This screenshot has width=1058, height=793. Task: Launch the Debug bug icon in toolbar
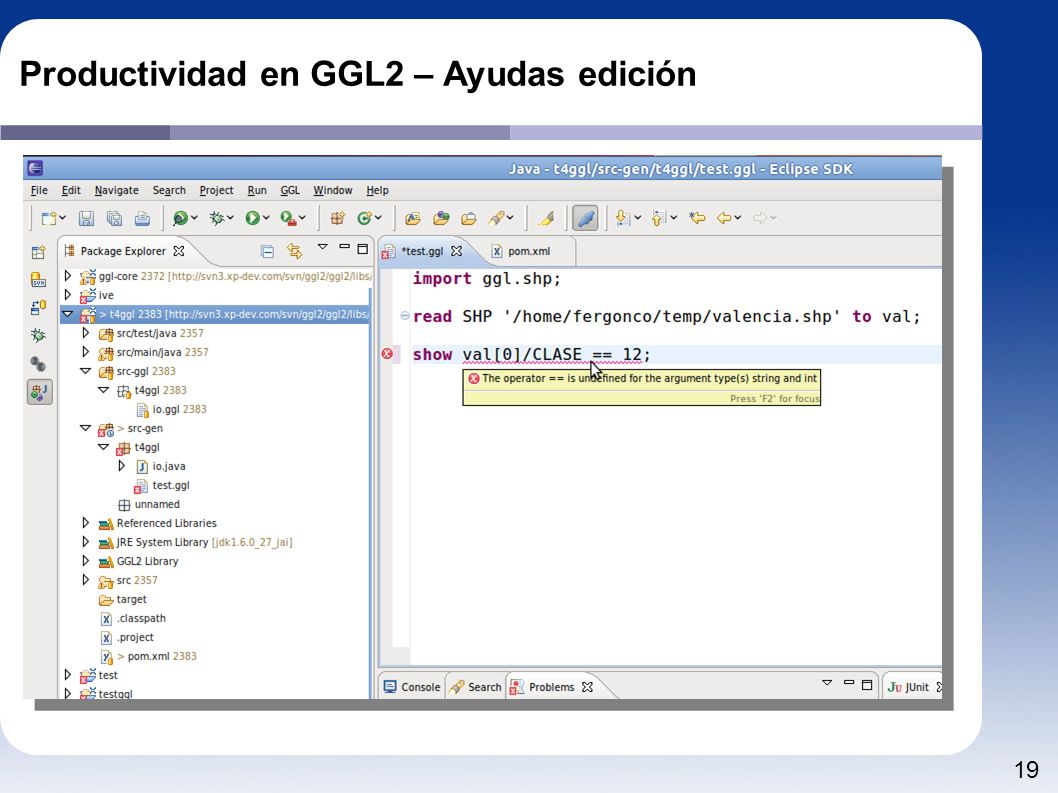(x=217, y=218)
